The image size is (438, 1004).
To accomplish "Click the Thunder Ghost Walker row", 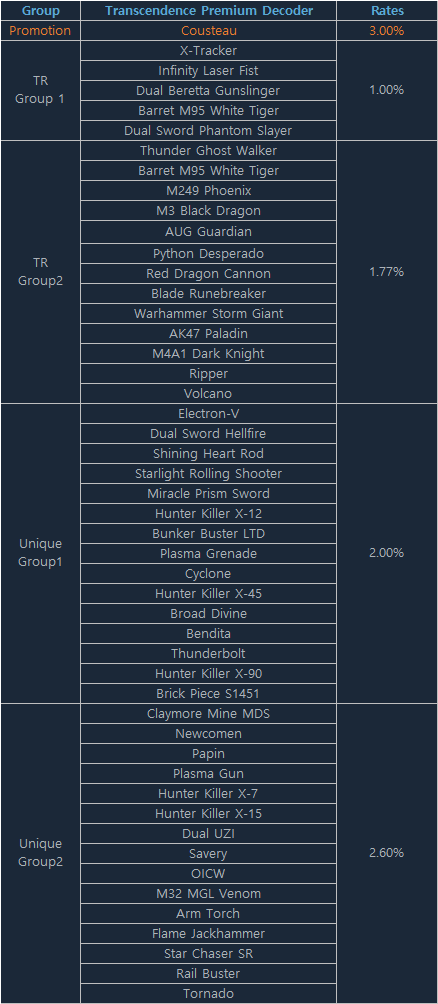I will [209, 150].
